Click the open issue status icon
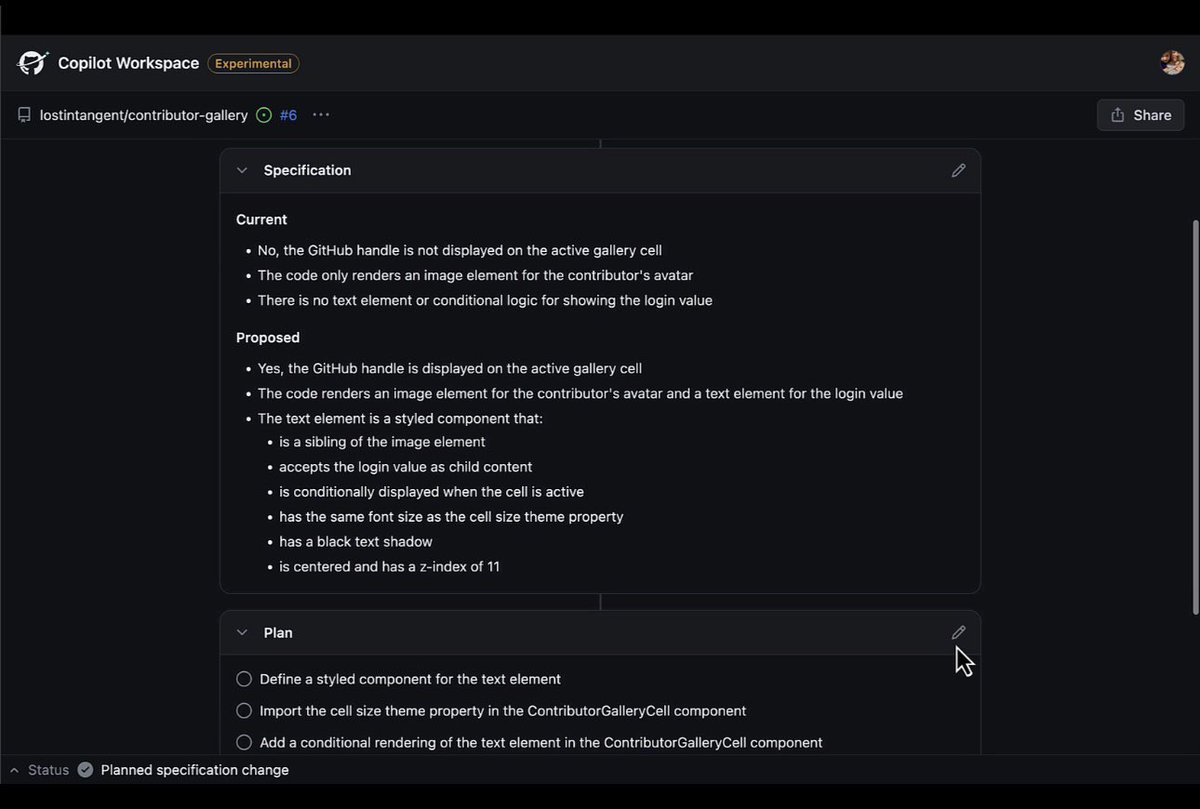 pos(264,115)
